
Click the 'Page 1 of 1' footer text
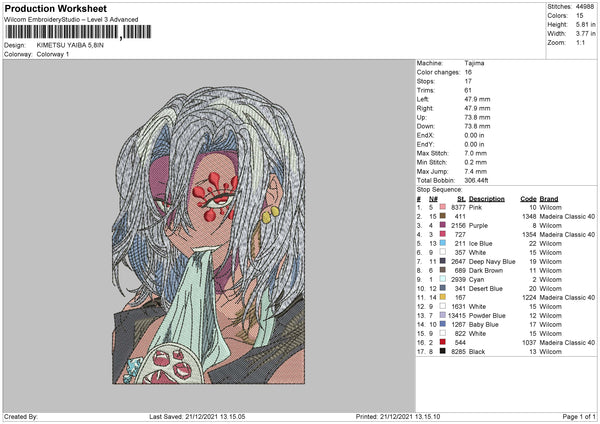pyautogui.click(x=579, y=416)
